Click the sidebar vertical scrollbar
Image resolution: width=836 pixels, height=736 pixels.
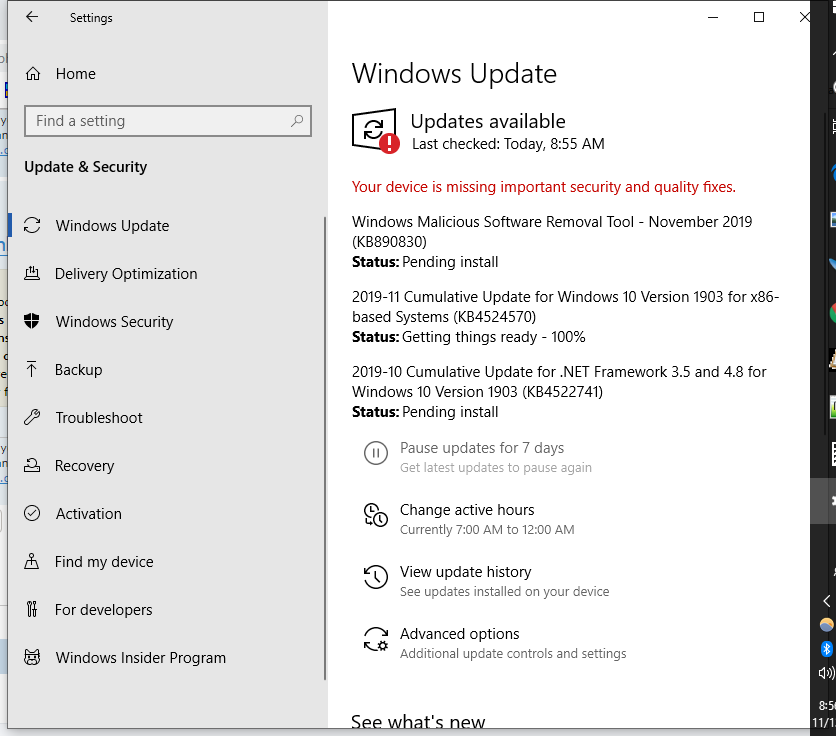(325, 448)
